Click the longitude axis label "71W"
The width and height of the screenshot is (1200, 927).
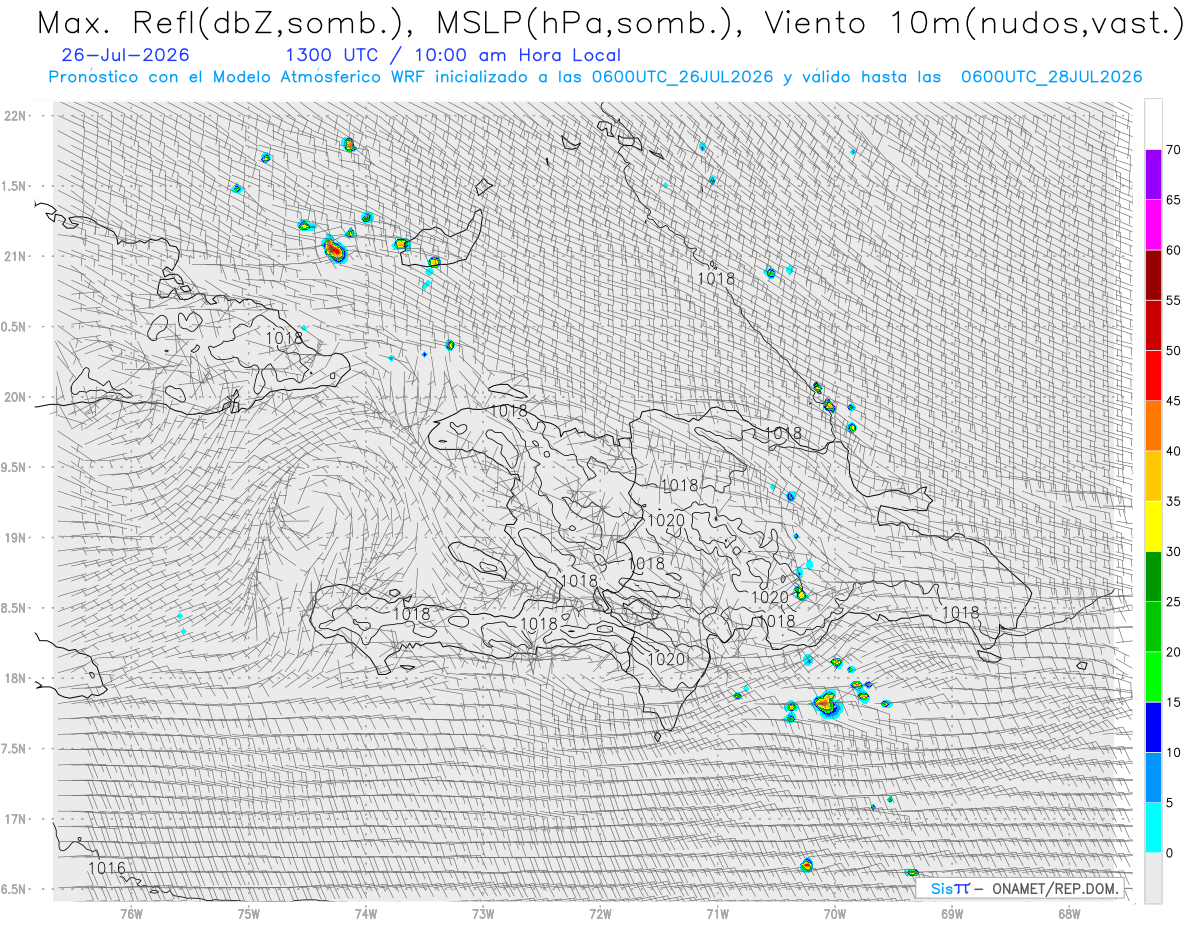[x=718, y=912]
